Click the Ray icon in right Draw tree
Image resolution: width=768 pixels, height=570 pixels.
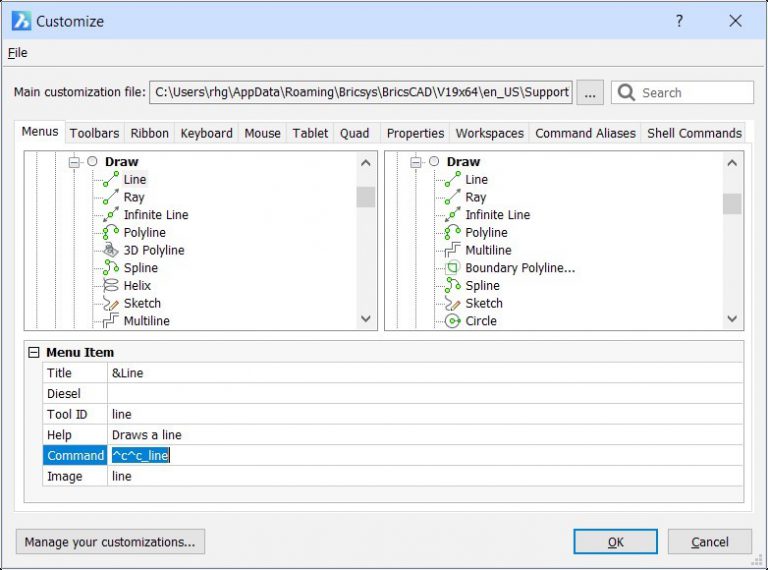(x=453, y=197)
